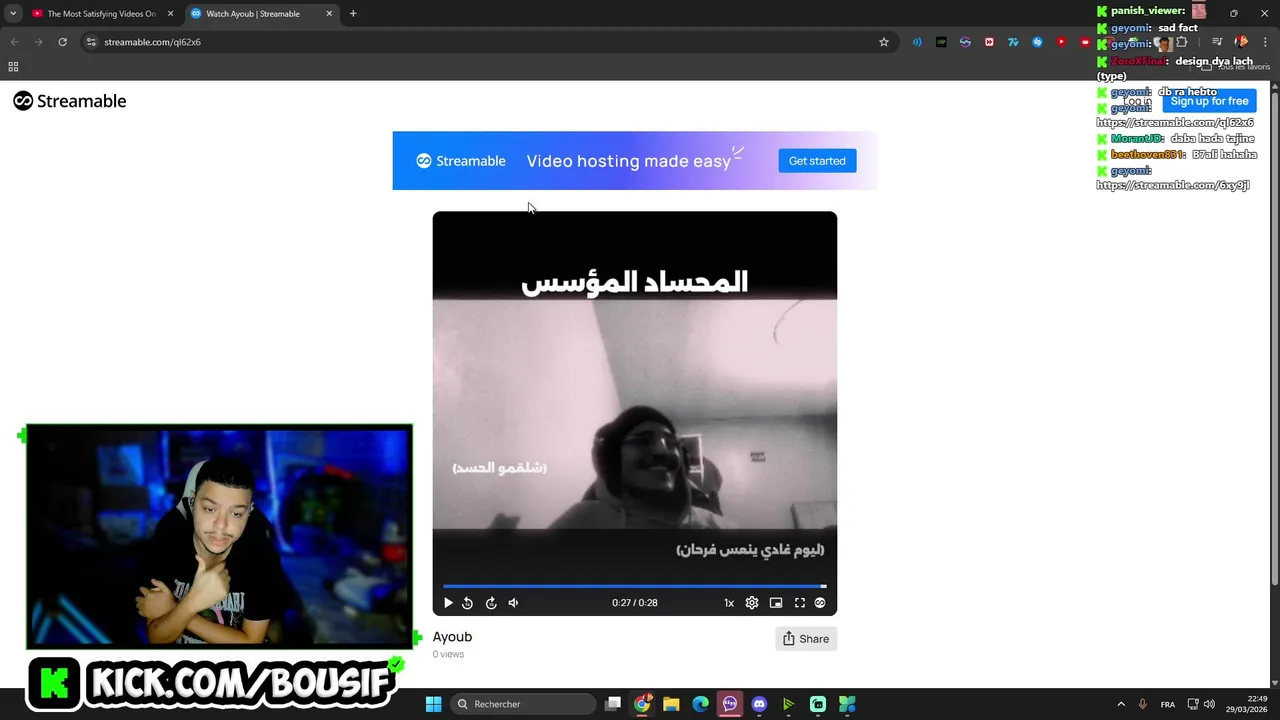Image resolution: width=1280 pixels, height=720 pixels.
Task: Open the Windows Start menu
Action: click(433, 704)
